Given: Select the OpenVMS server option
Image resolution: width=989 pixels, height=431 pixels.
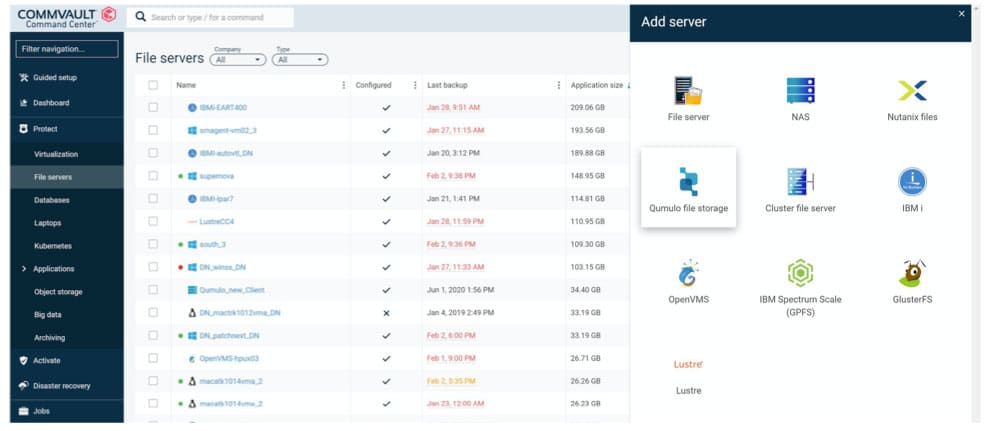Looking at the screenshot, I should [688, 281].
